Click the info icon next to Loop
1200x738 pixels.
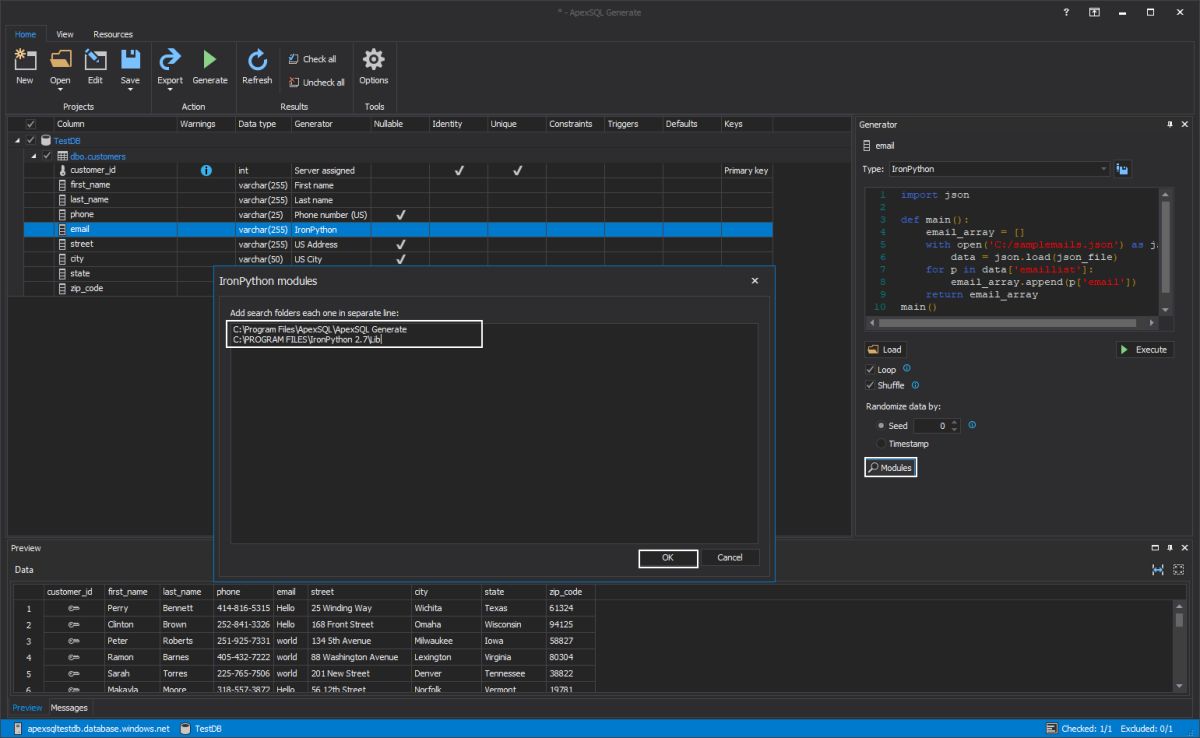907,369
